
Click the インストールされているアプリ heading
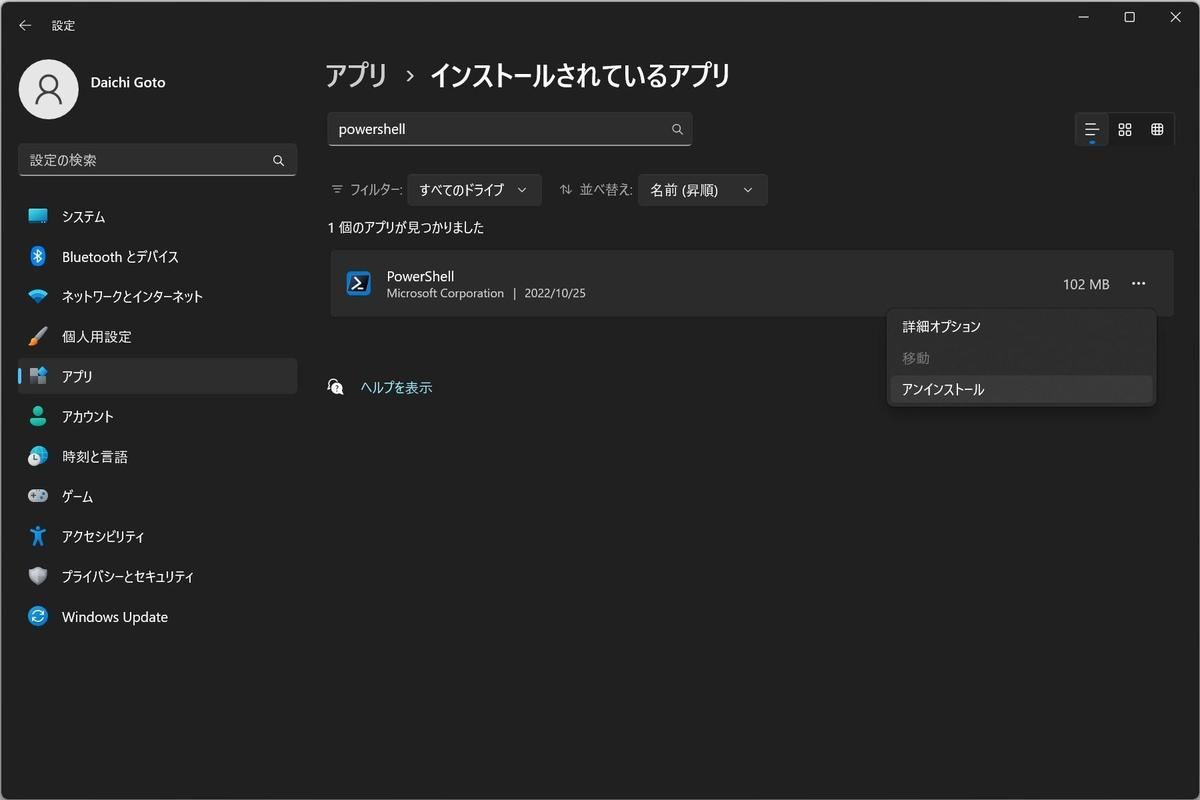click(x=580, y=75)
